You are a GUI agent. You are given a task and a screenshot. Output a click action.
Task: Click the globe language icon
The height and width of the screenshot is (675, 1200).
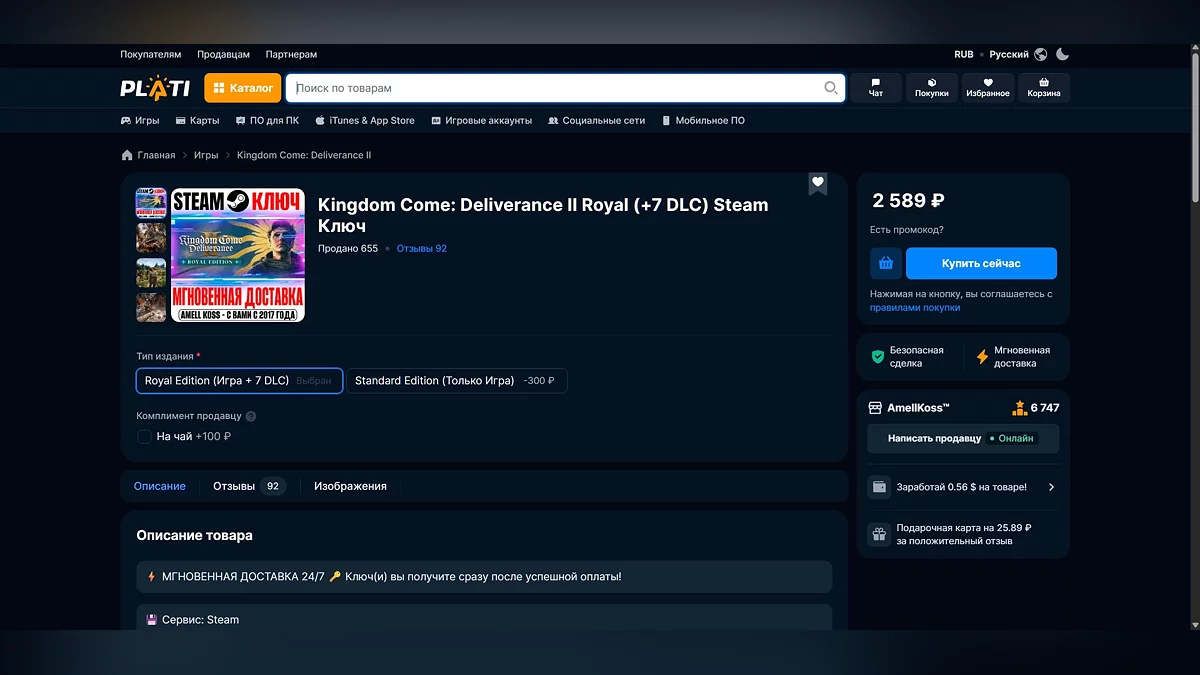pos(1041,54)
